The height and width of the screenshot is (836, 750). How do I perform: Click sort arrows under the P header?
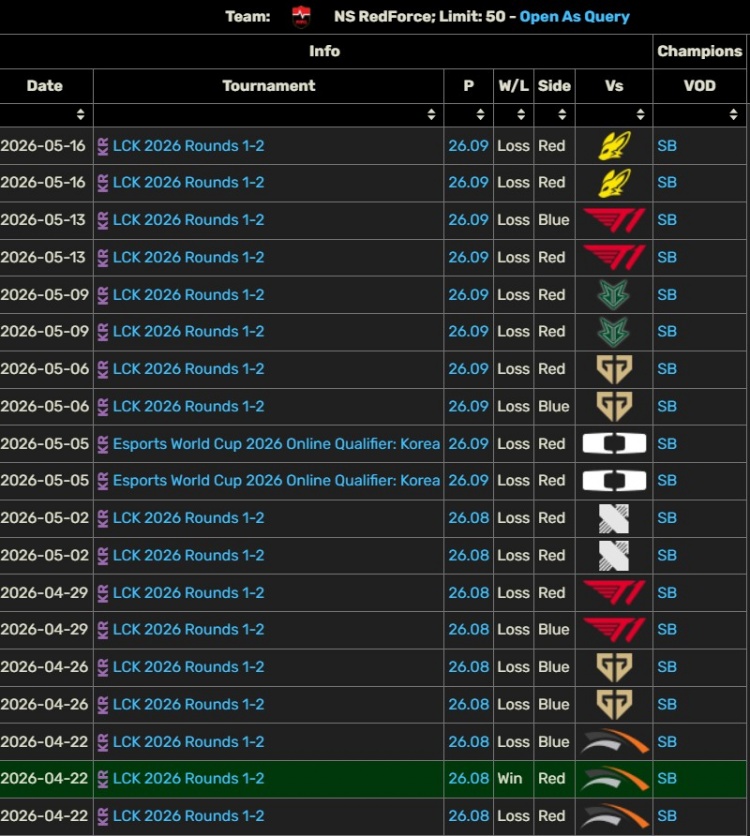coord(480,115)
